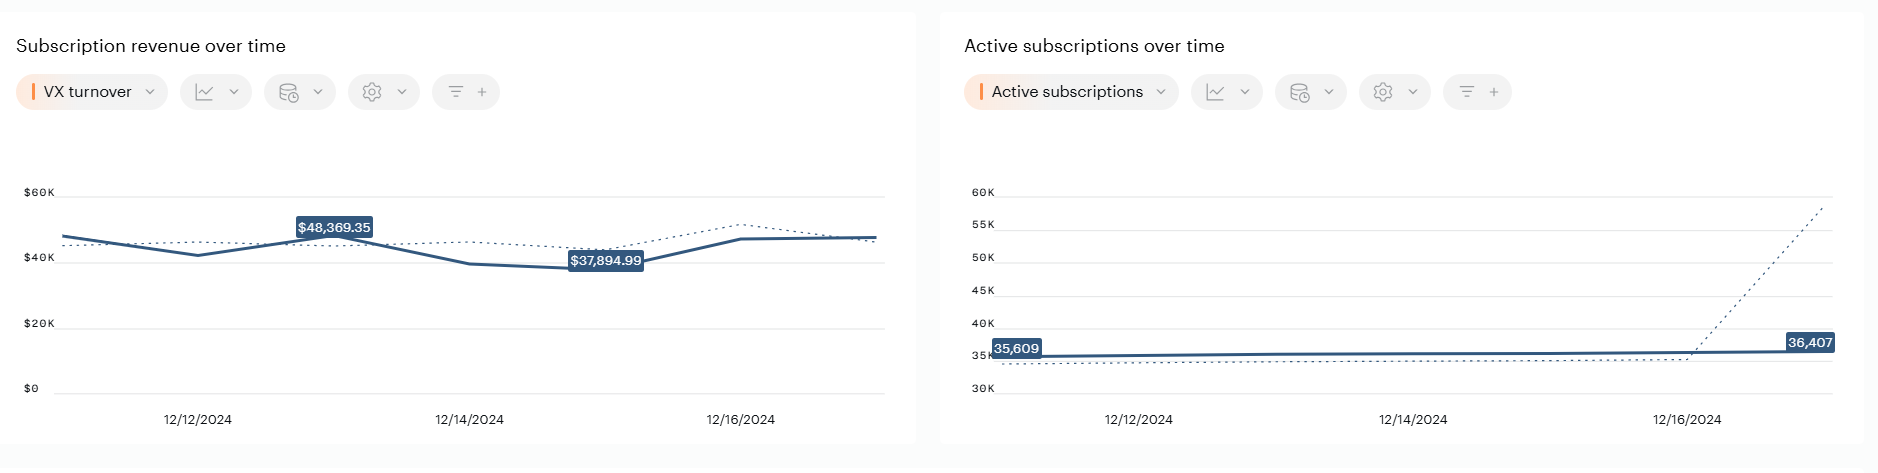This screenshot has width=1878, height=473.
Task: Click the $48,369.35 data label
Action: pyautogui.click(x=334, y=228)
